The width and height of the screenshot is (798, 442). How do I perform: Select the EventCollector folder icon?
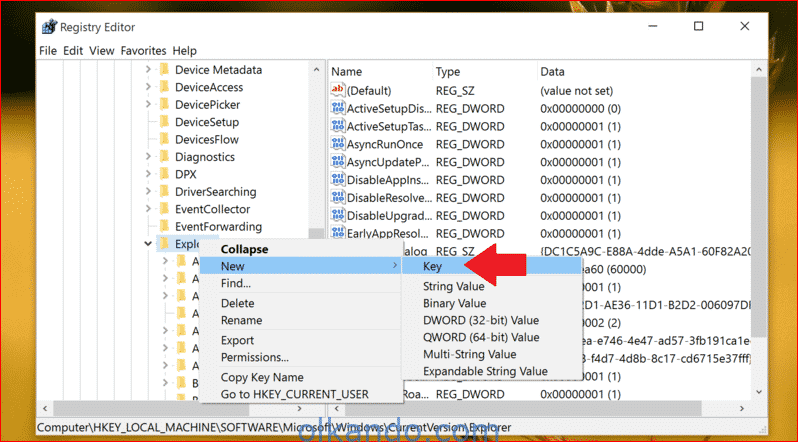pyautogui.click(x=164, y=208)
